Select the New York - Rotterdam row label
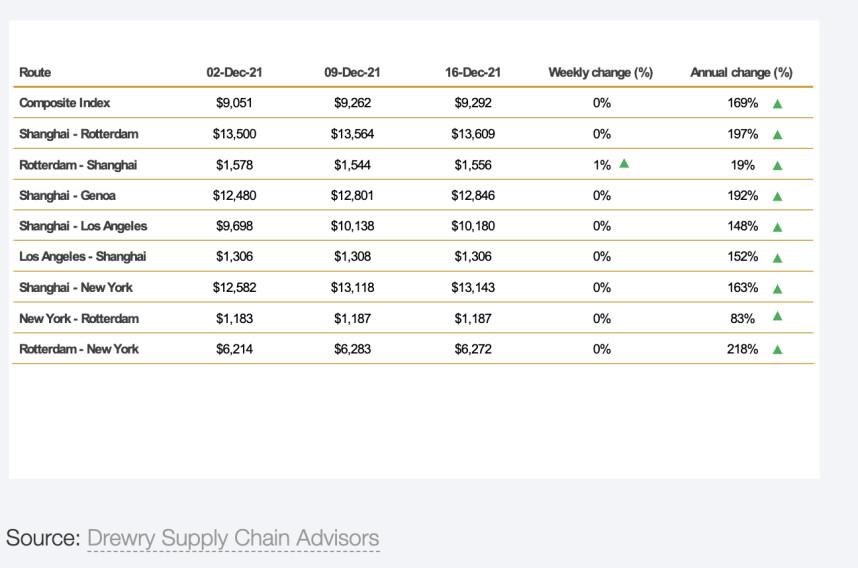The width and height of the screenshot is (858, 568). [79, 318]
